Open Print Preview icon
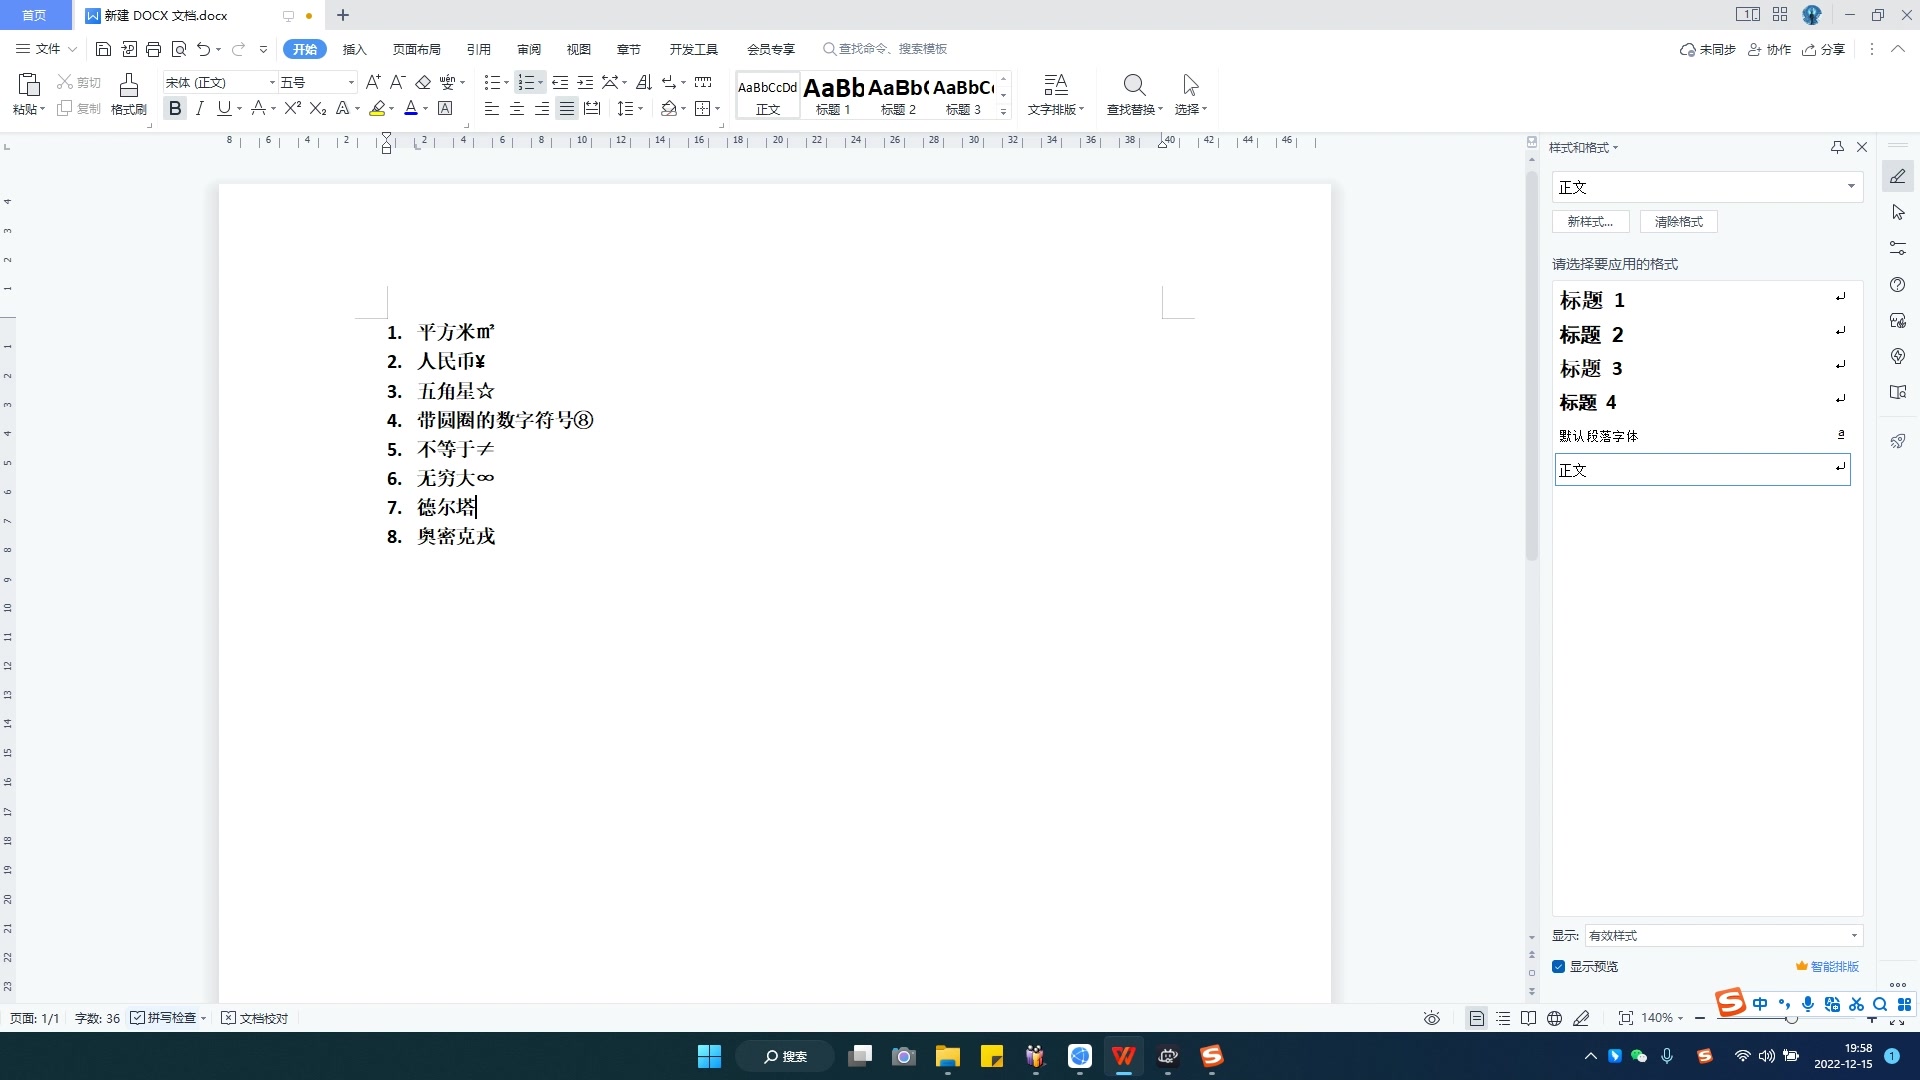The width and height of the screenshot is (1920, 1080). click(x=179, y=49)
